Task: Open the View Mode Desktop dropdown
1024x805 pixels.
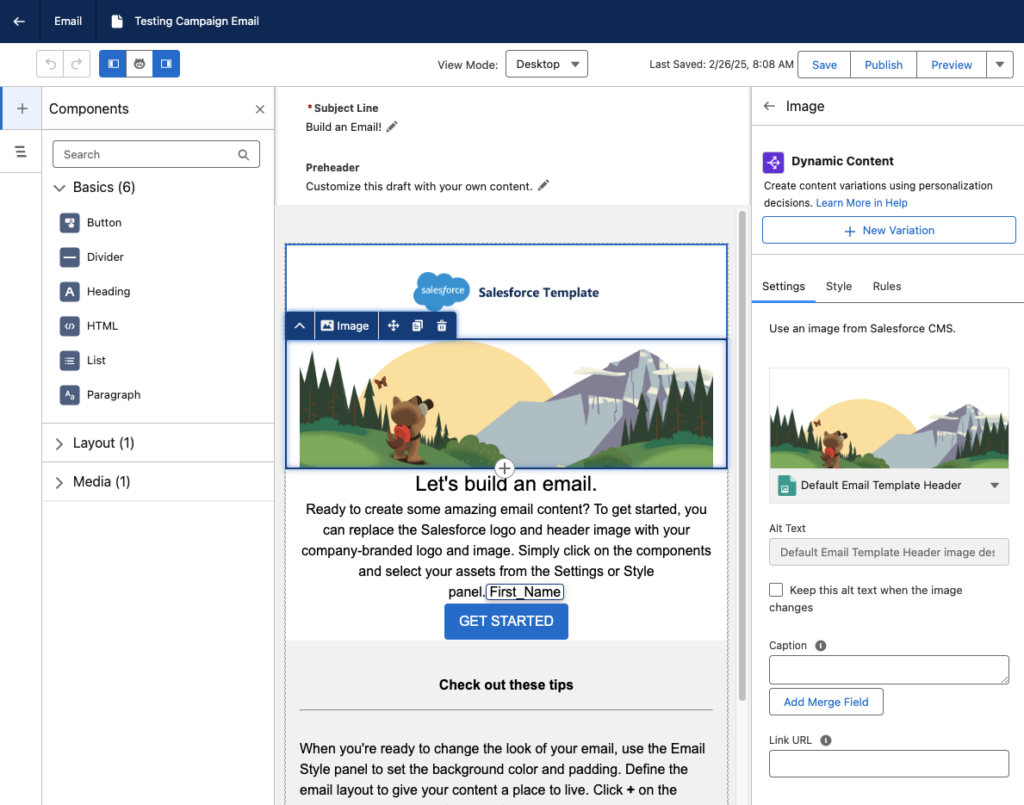Action: tap(546, 64)
